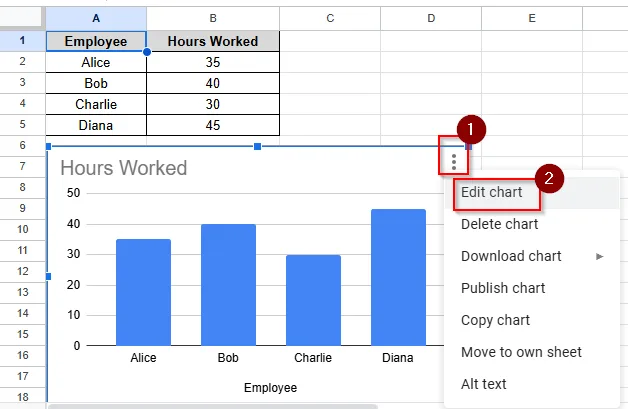Viewport: 628px width, 409px height.
Task: Click empty cell D3
Action: coord(431,83)
